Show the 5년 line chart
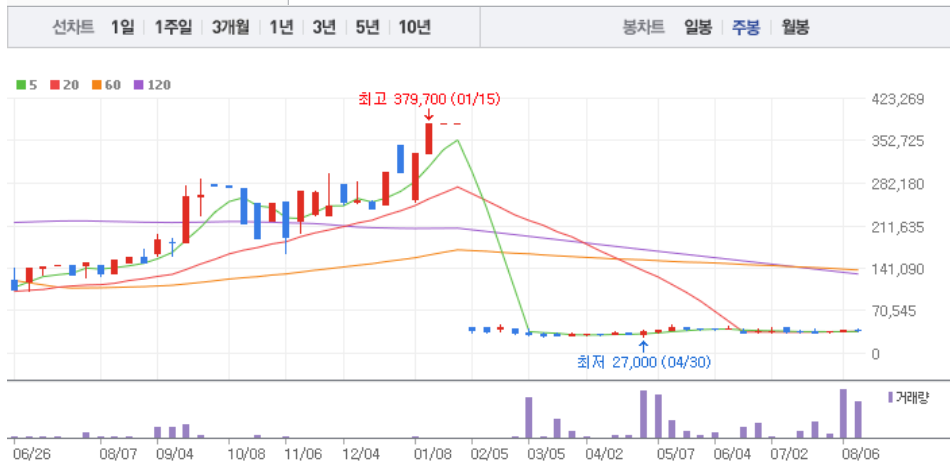Screen dimensions: 950x469 367,27
